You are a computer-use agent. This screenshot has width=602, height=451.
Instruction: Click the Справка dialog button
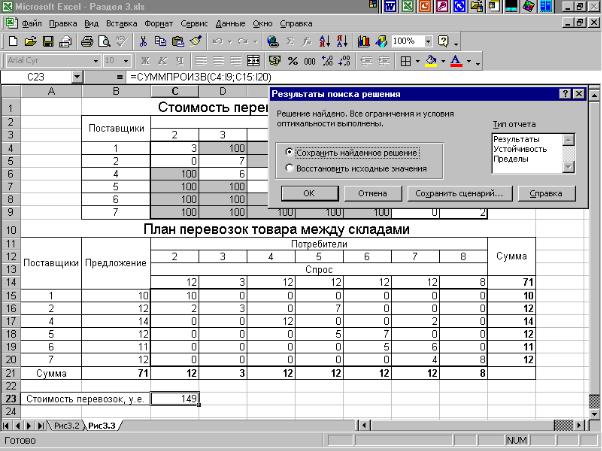pos(546,193)
